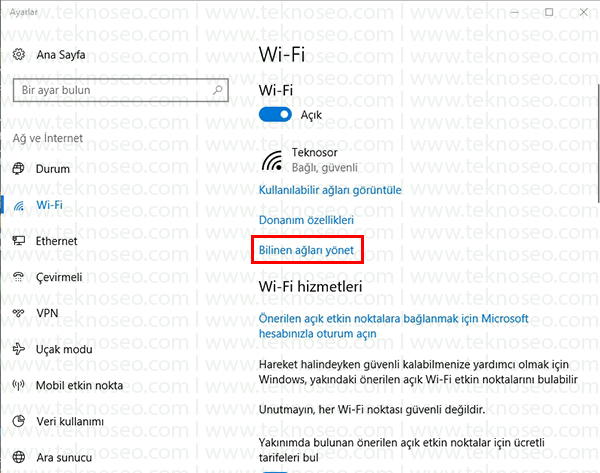This screenshot has width=600, height=473.
Task: Close the Ayarlar window
Action: [x=583, y=12]
